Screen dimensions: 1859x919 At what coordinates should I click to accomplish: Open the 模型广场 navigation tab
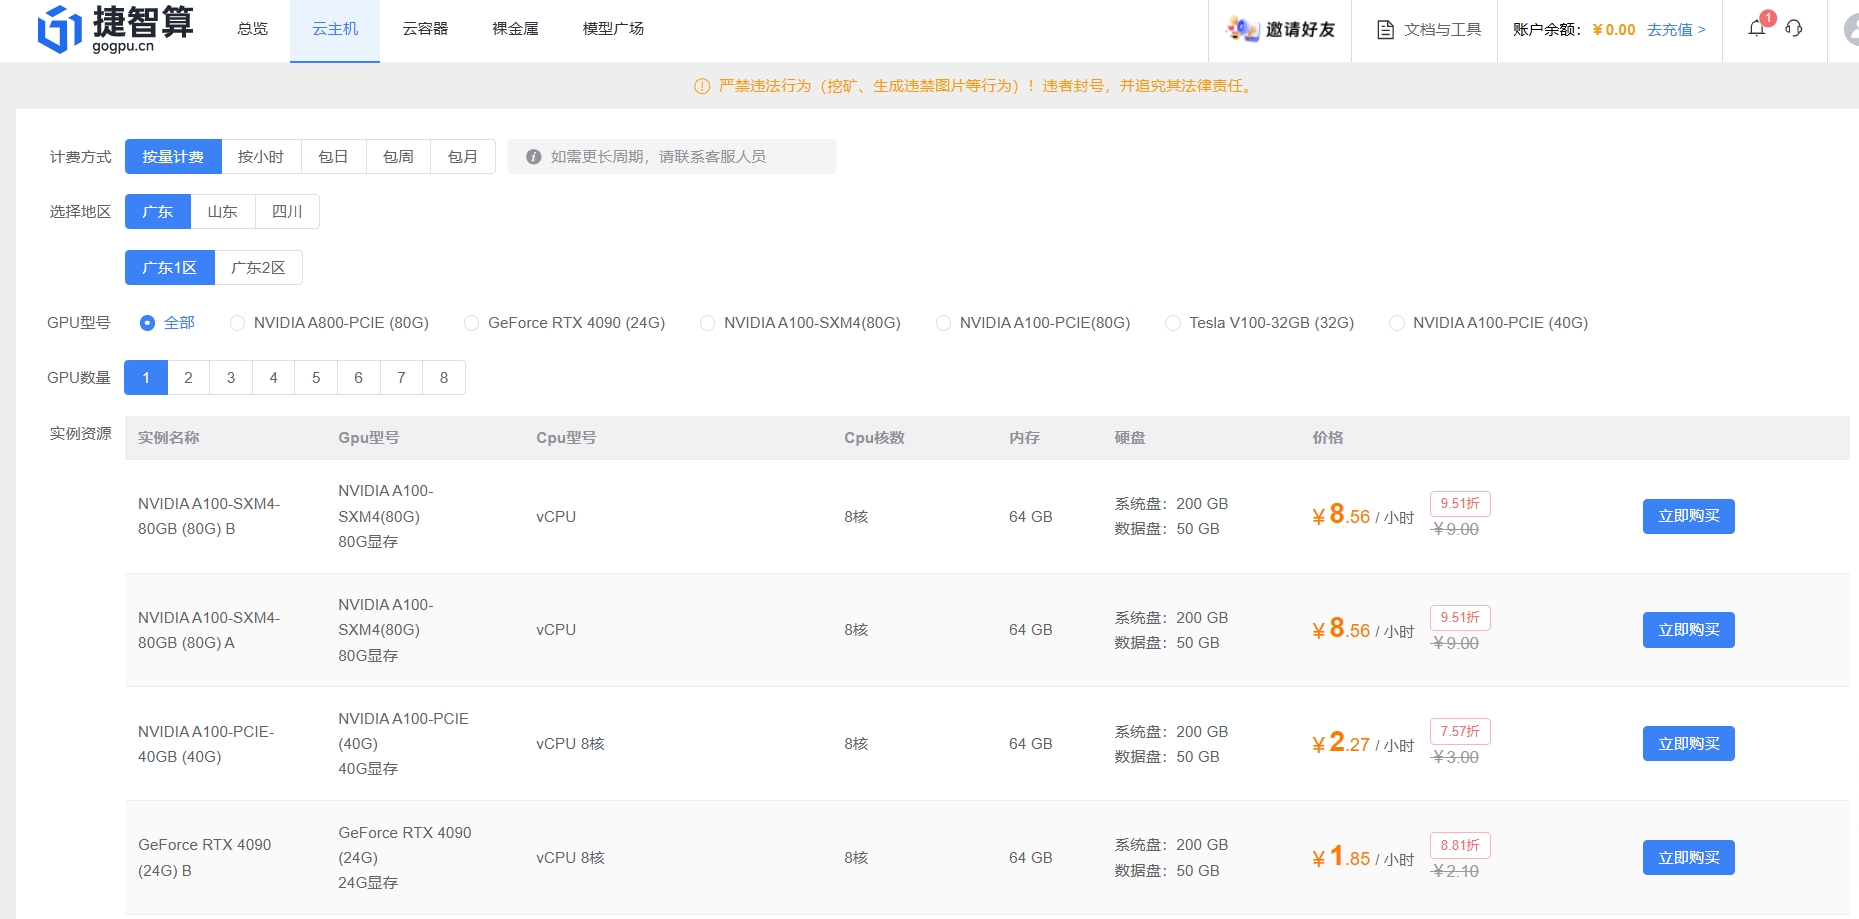click(x=613, y=29)
